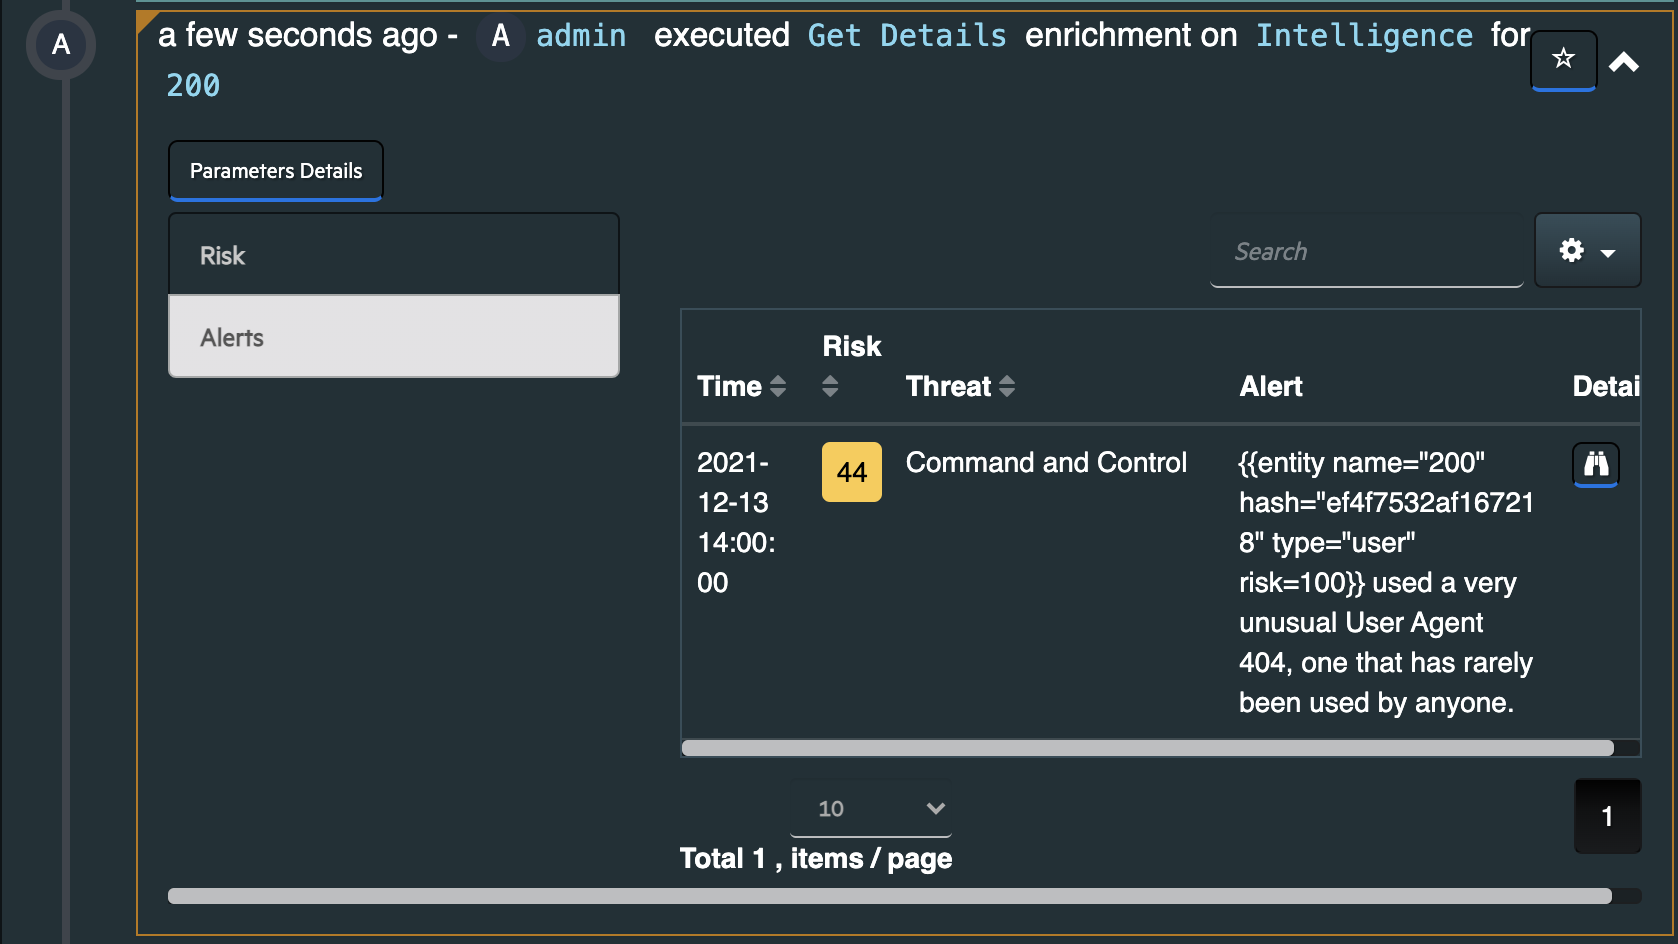1678x944 pixels.
Task: Select the Risk tab in side list
Action: (394, 255)
